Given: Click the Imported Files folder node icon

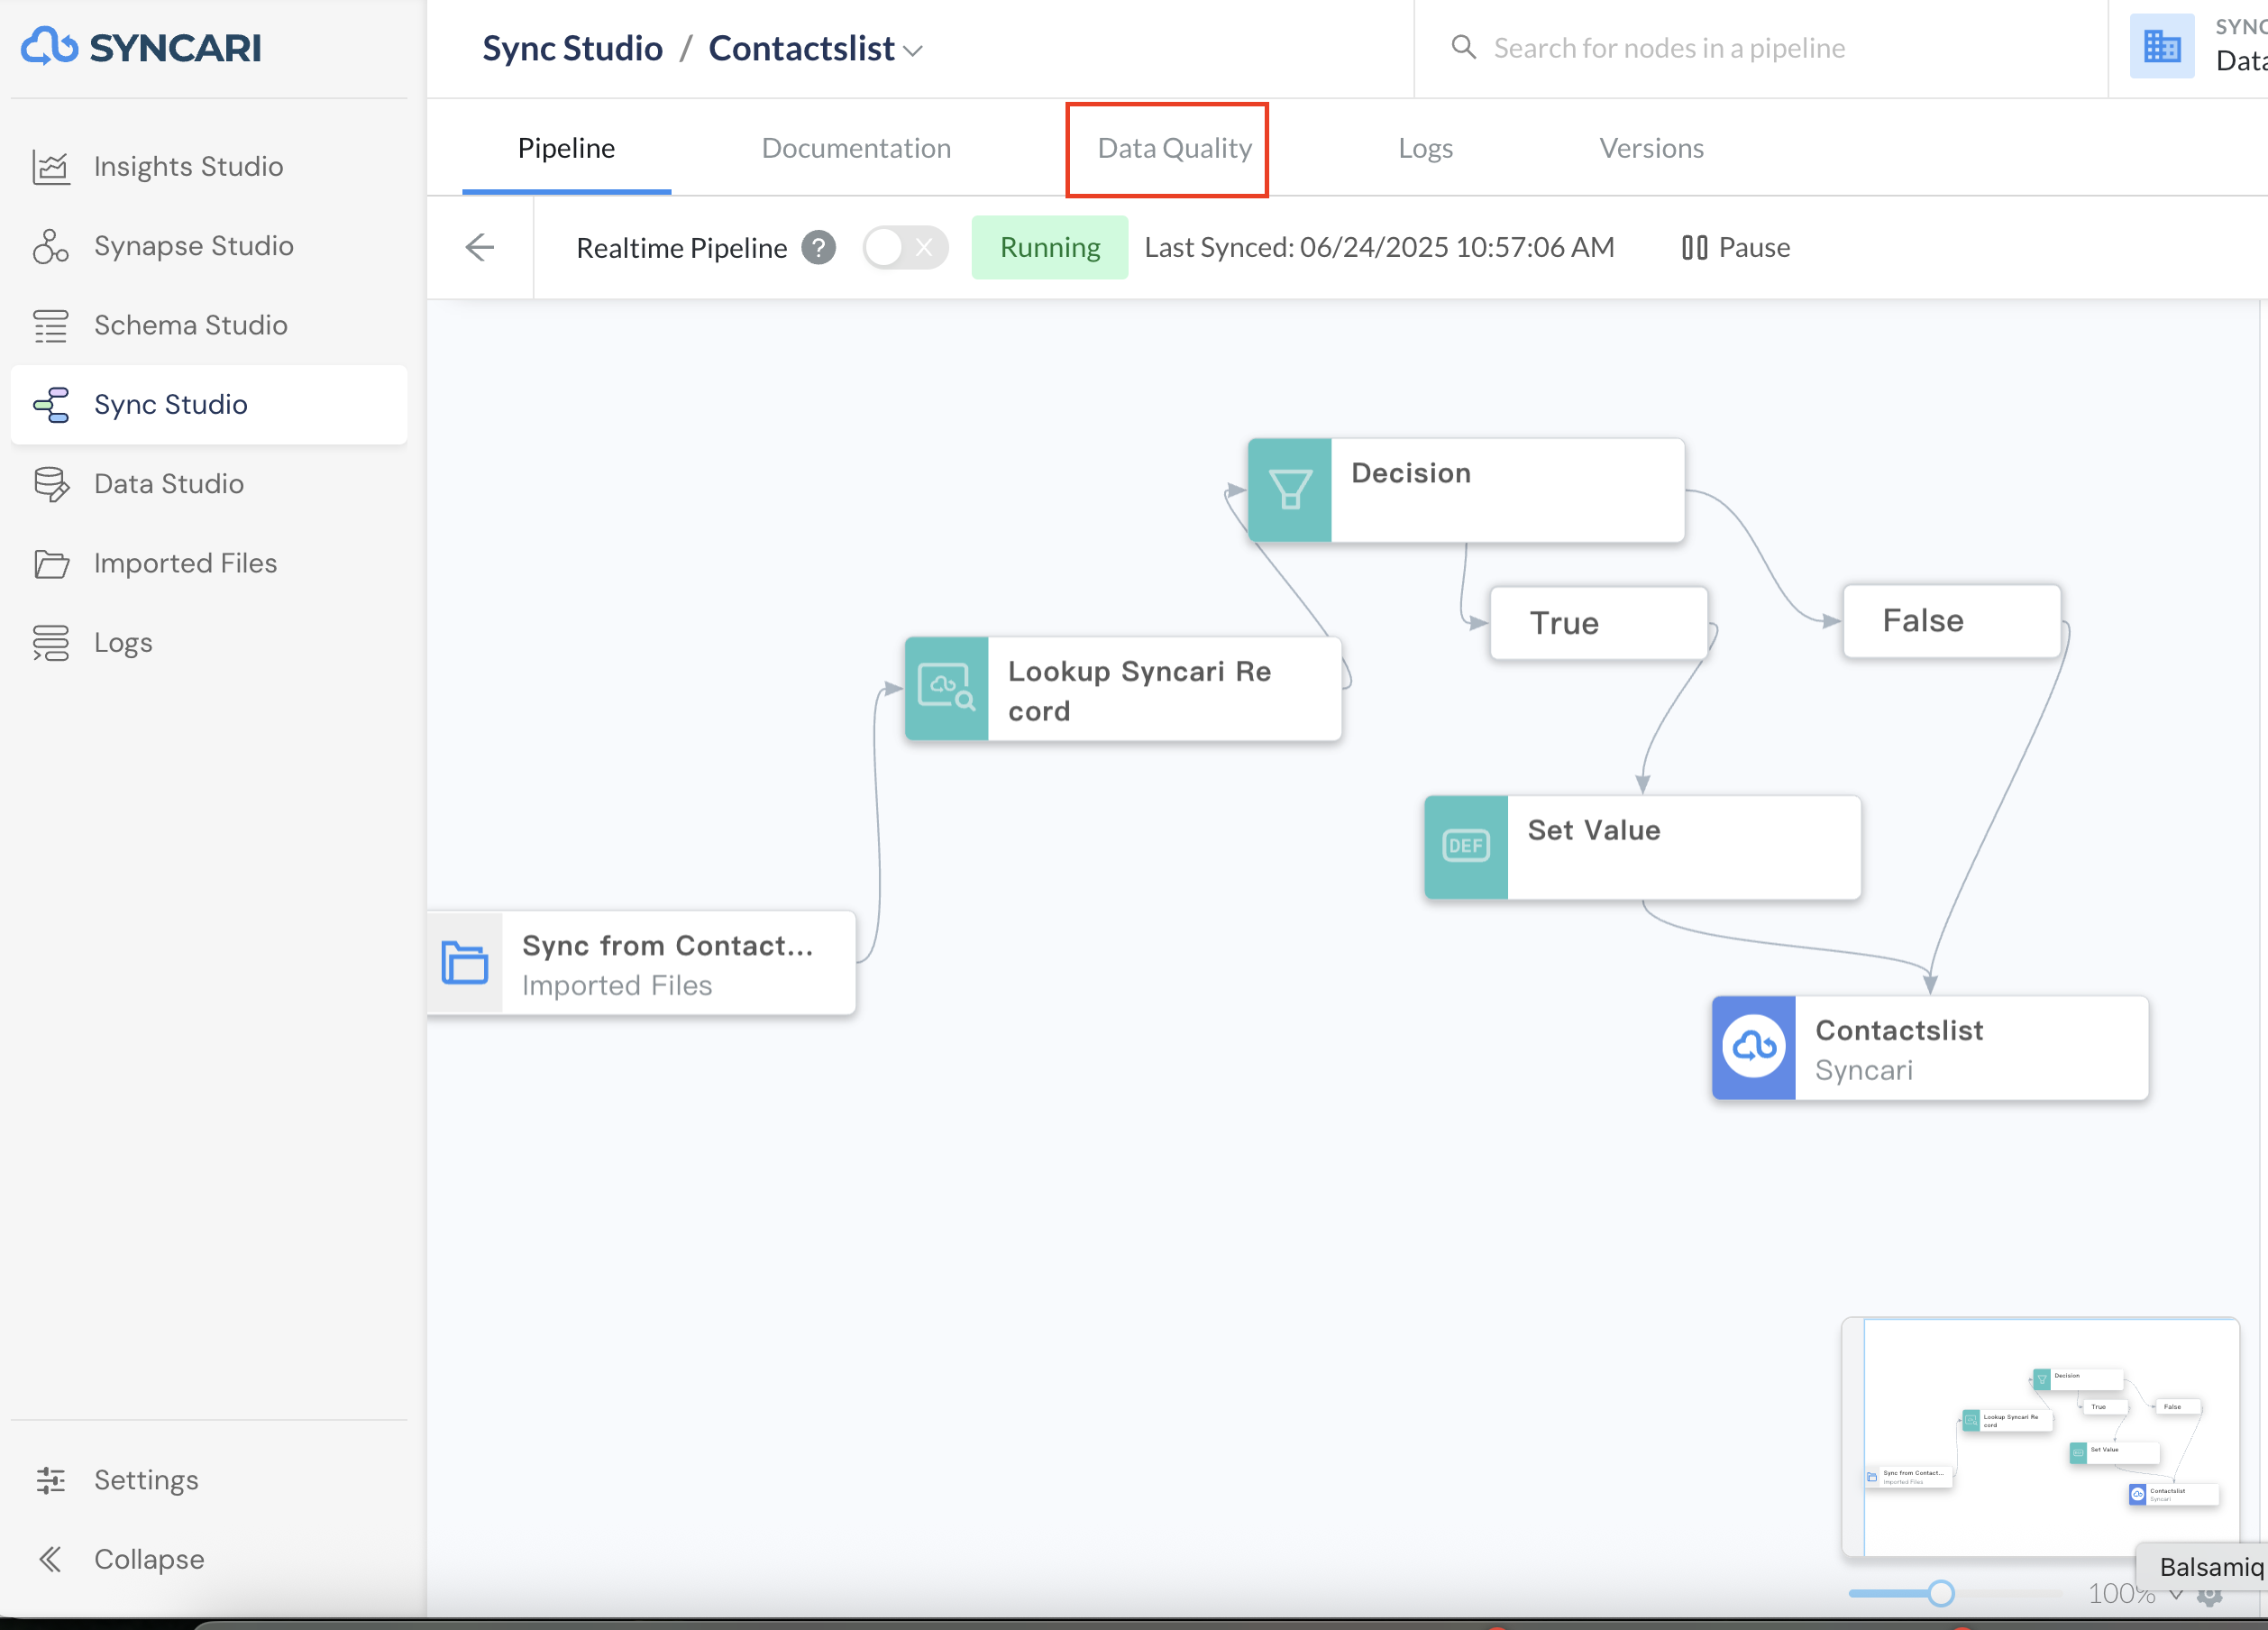Looking at the screenshot, I should (465, 963).
